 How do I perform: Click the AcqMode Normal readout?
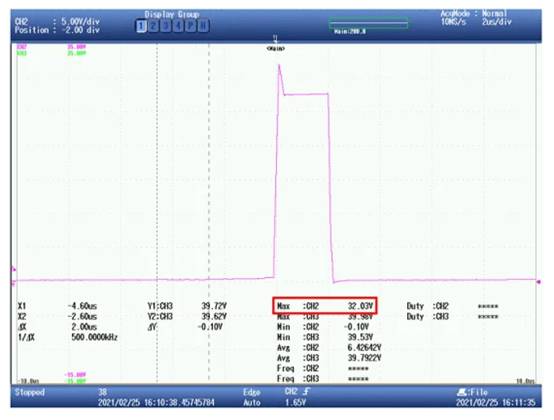click(474, 14)
